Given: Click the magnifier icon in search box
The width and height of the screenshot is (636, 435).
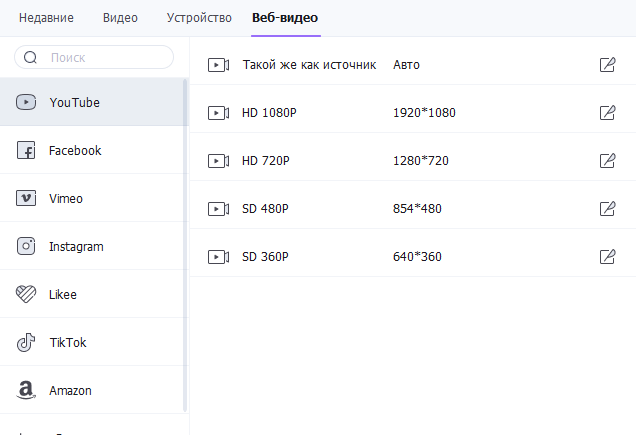Looking at the screenshot, I should point(30,58).
